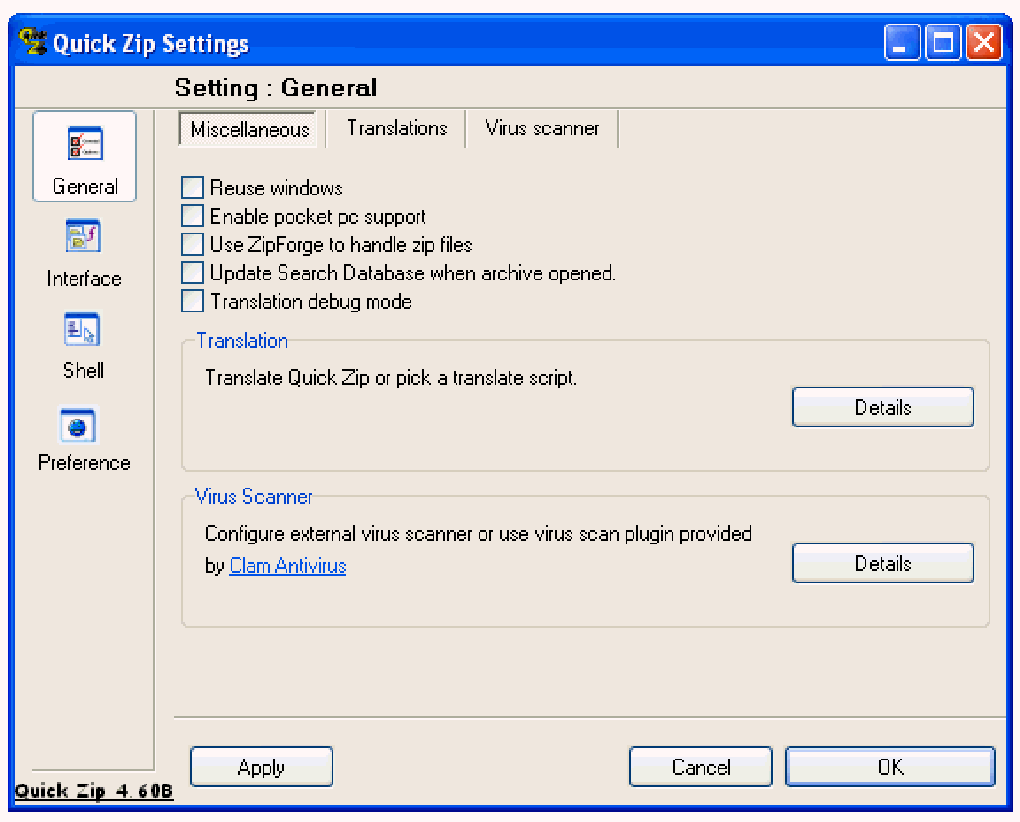Click the 'Setting : General' heading text
The image size is (1020, 822).
pos(276,87)
